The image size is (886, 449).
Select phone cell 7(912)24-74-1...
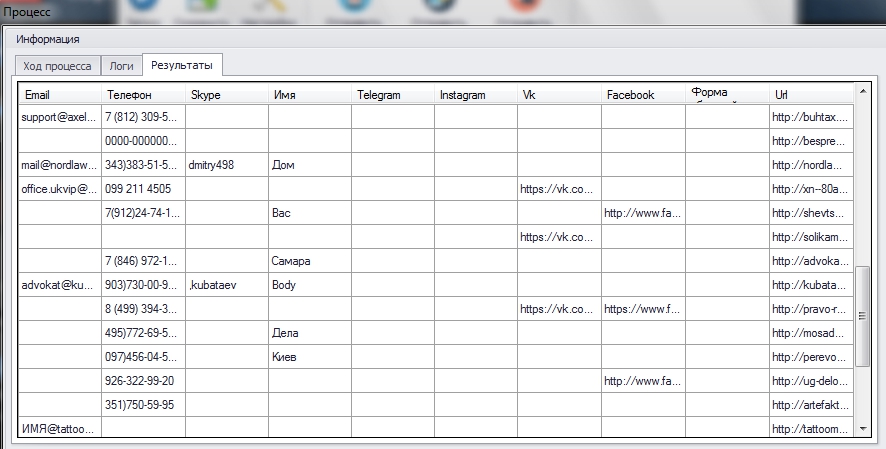pyautogui.click(x=144, y=213)
